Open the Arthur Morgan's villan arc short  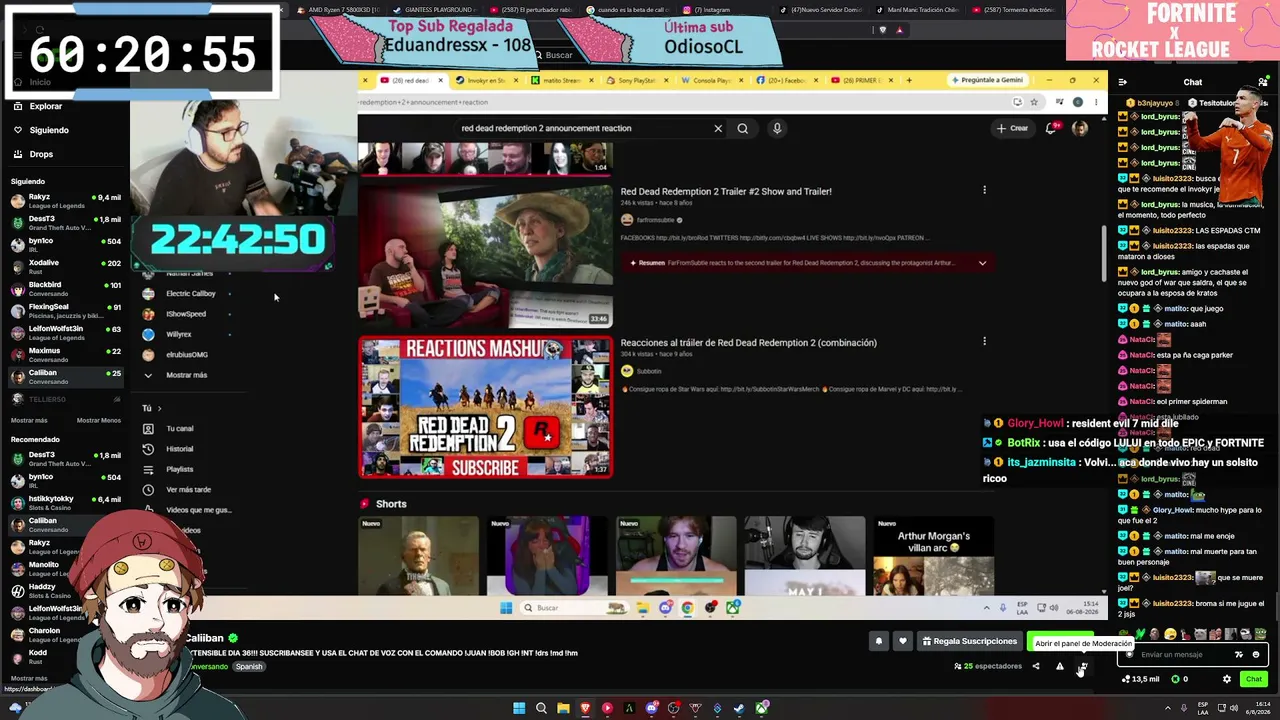[933, 556]
